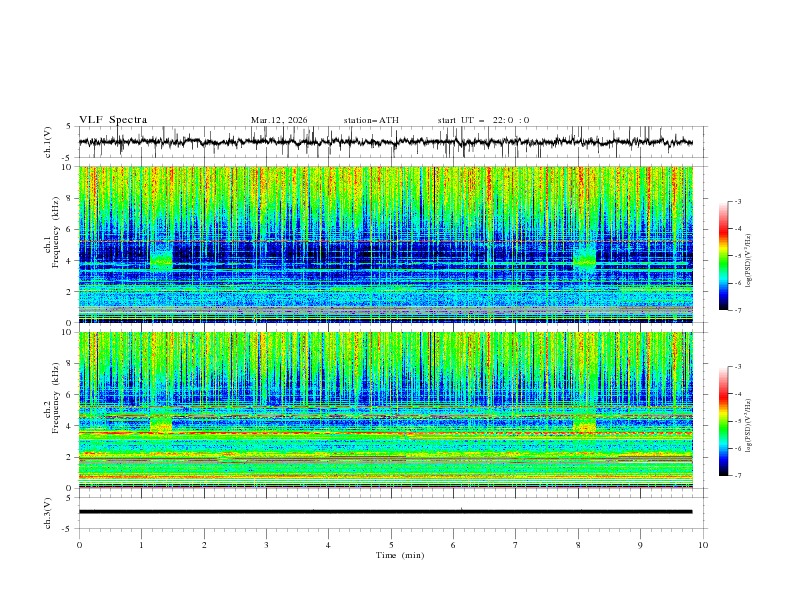
Task: Click the ch.1 voltage waveform trace
Action: pos(385,142)
